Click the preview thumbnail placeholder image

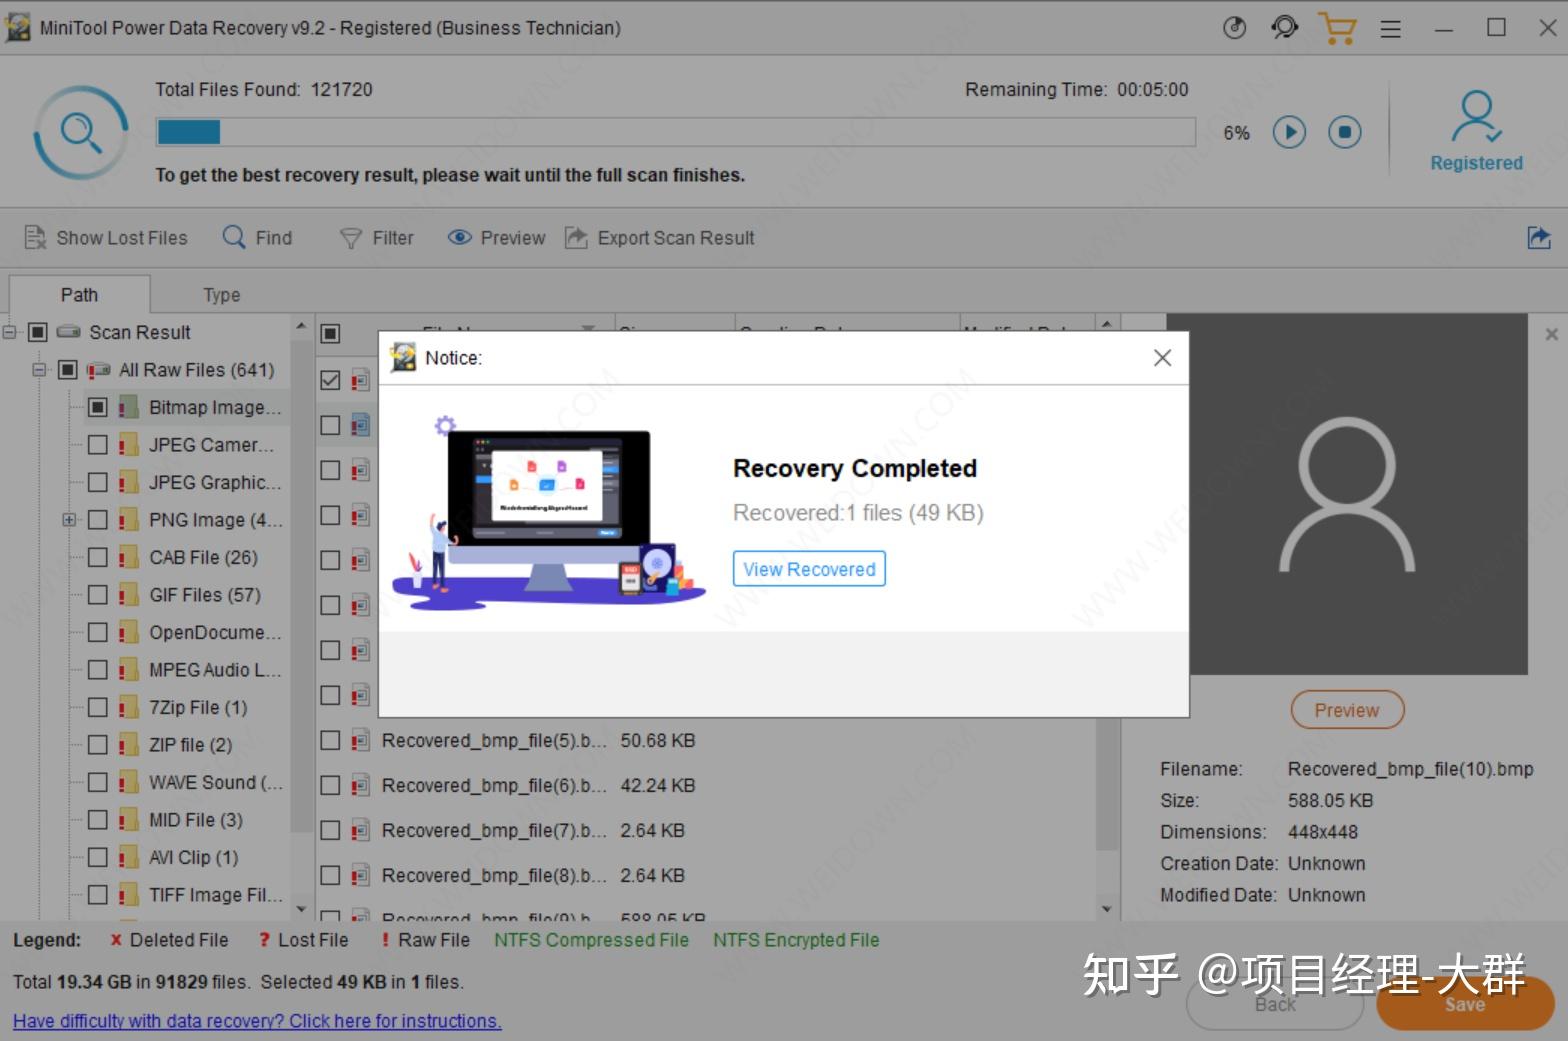coord(1346,494)
